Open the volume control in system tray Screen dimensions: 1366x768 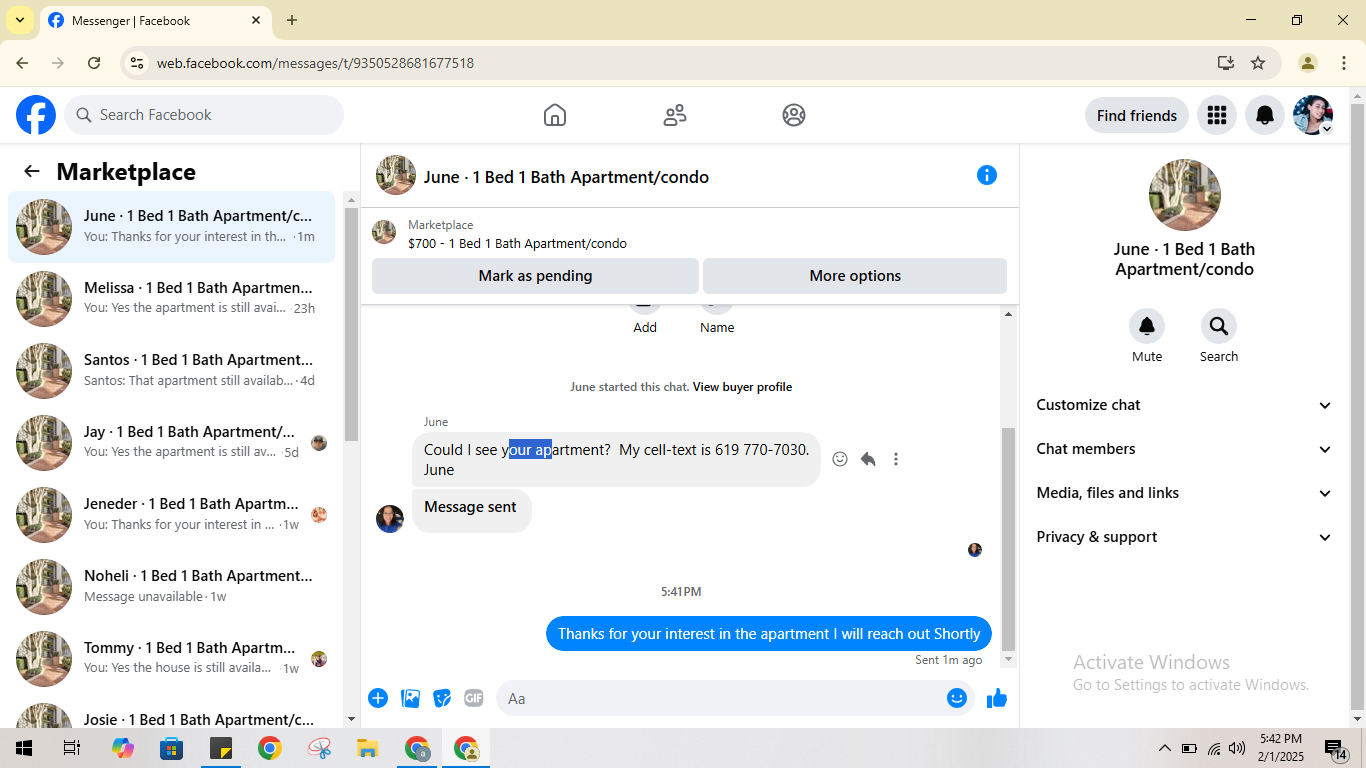pyautogui.click(x=1237, y=748)
